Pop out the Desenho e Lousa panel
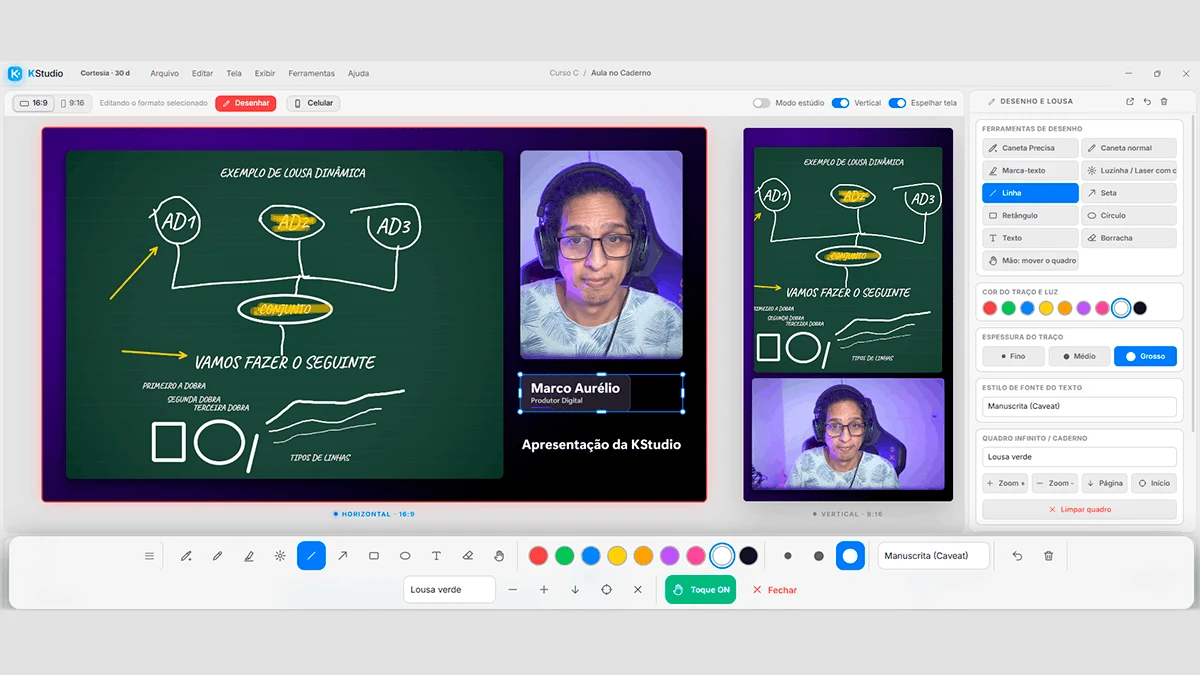This screenshot has height=675, width=1200. click(1130, 102)
